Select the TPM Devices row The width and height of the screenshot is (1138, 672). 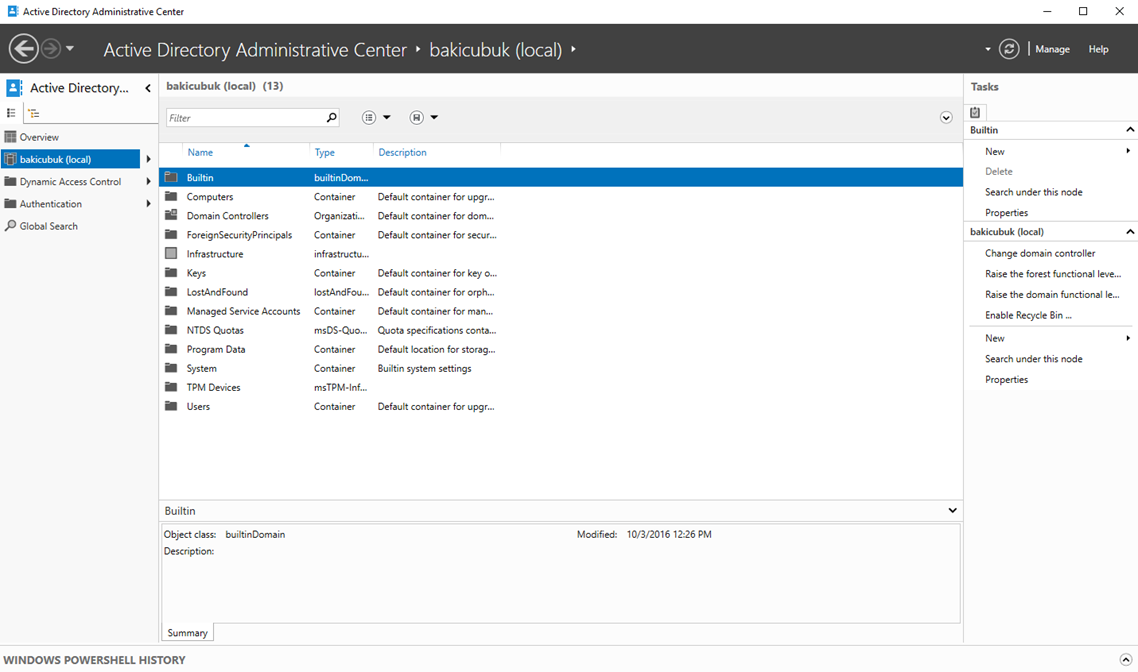coord(561,388)
